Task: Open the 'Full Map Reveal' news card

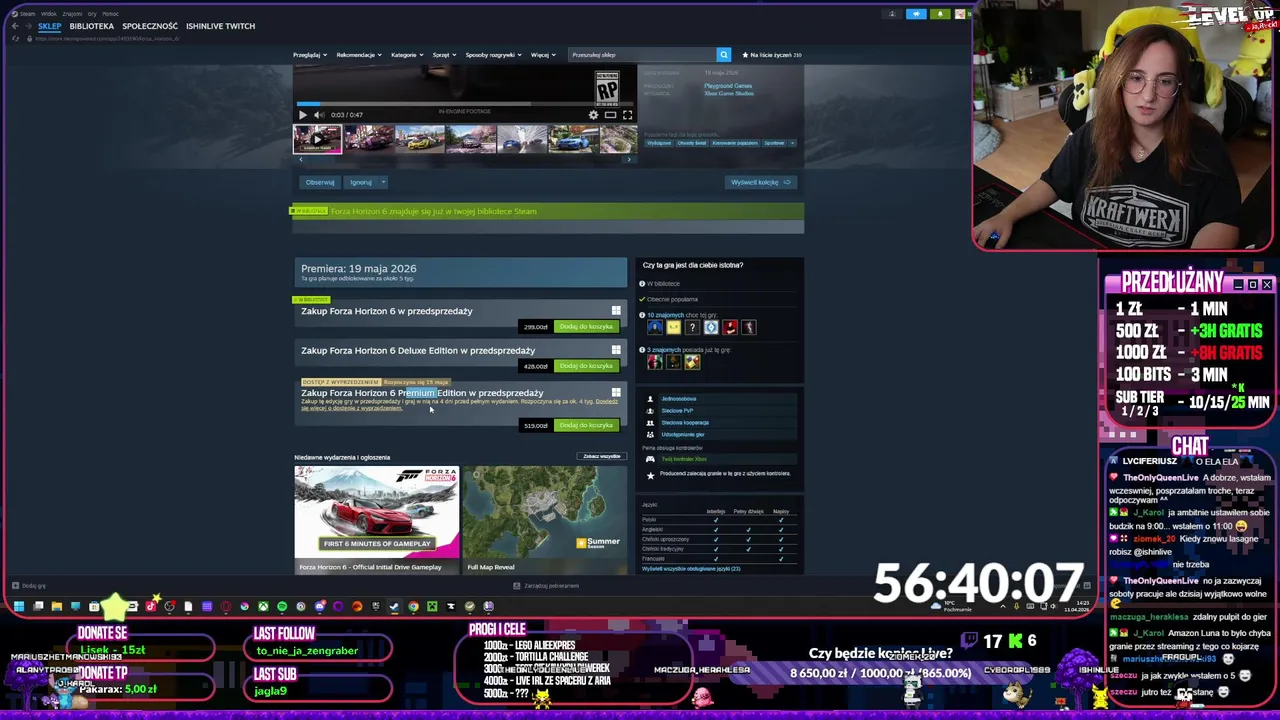Action: tap(546, 519)
